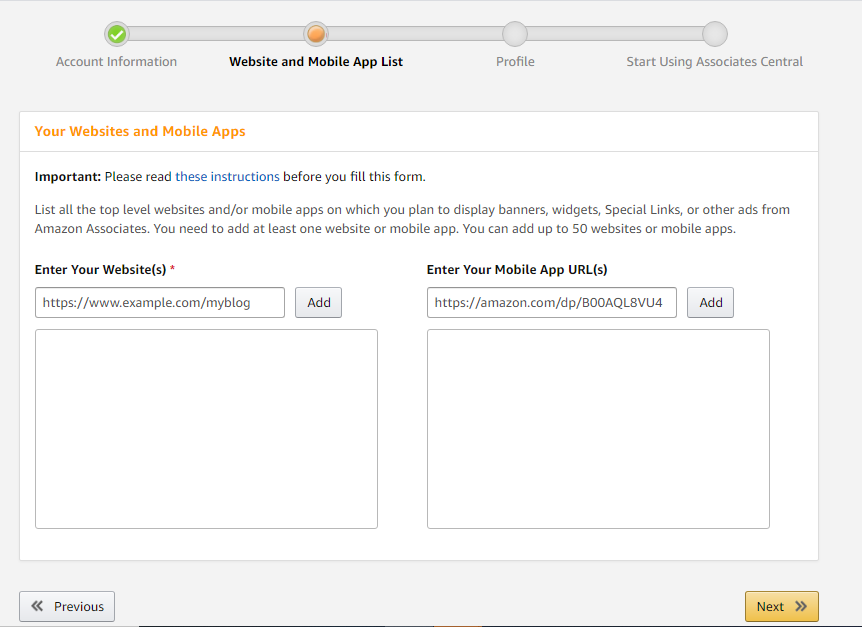This screenshot has height=627, width=862.
Task: Click inside the mobile apps list box
Action: point(598,429)
